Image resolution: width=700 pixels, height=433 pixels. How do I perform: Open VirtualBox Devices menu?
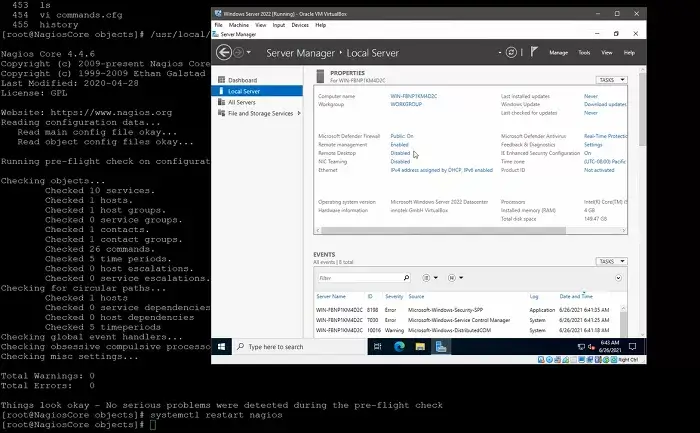(300, 25)
